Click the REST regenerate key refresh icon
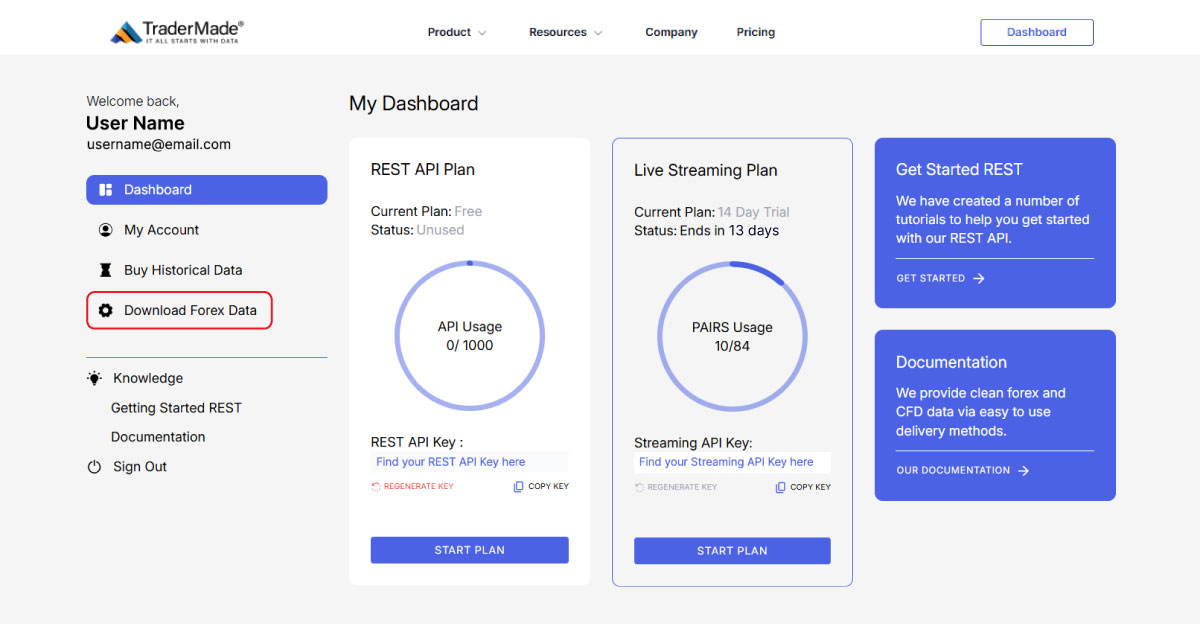The width and height of the screenshot is (1200, 624). pos(376,487)
